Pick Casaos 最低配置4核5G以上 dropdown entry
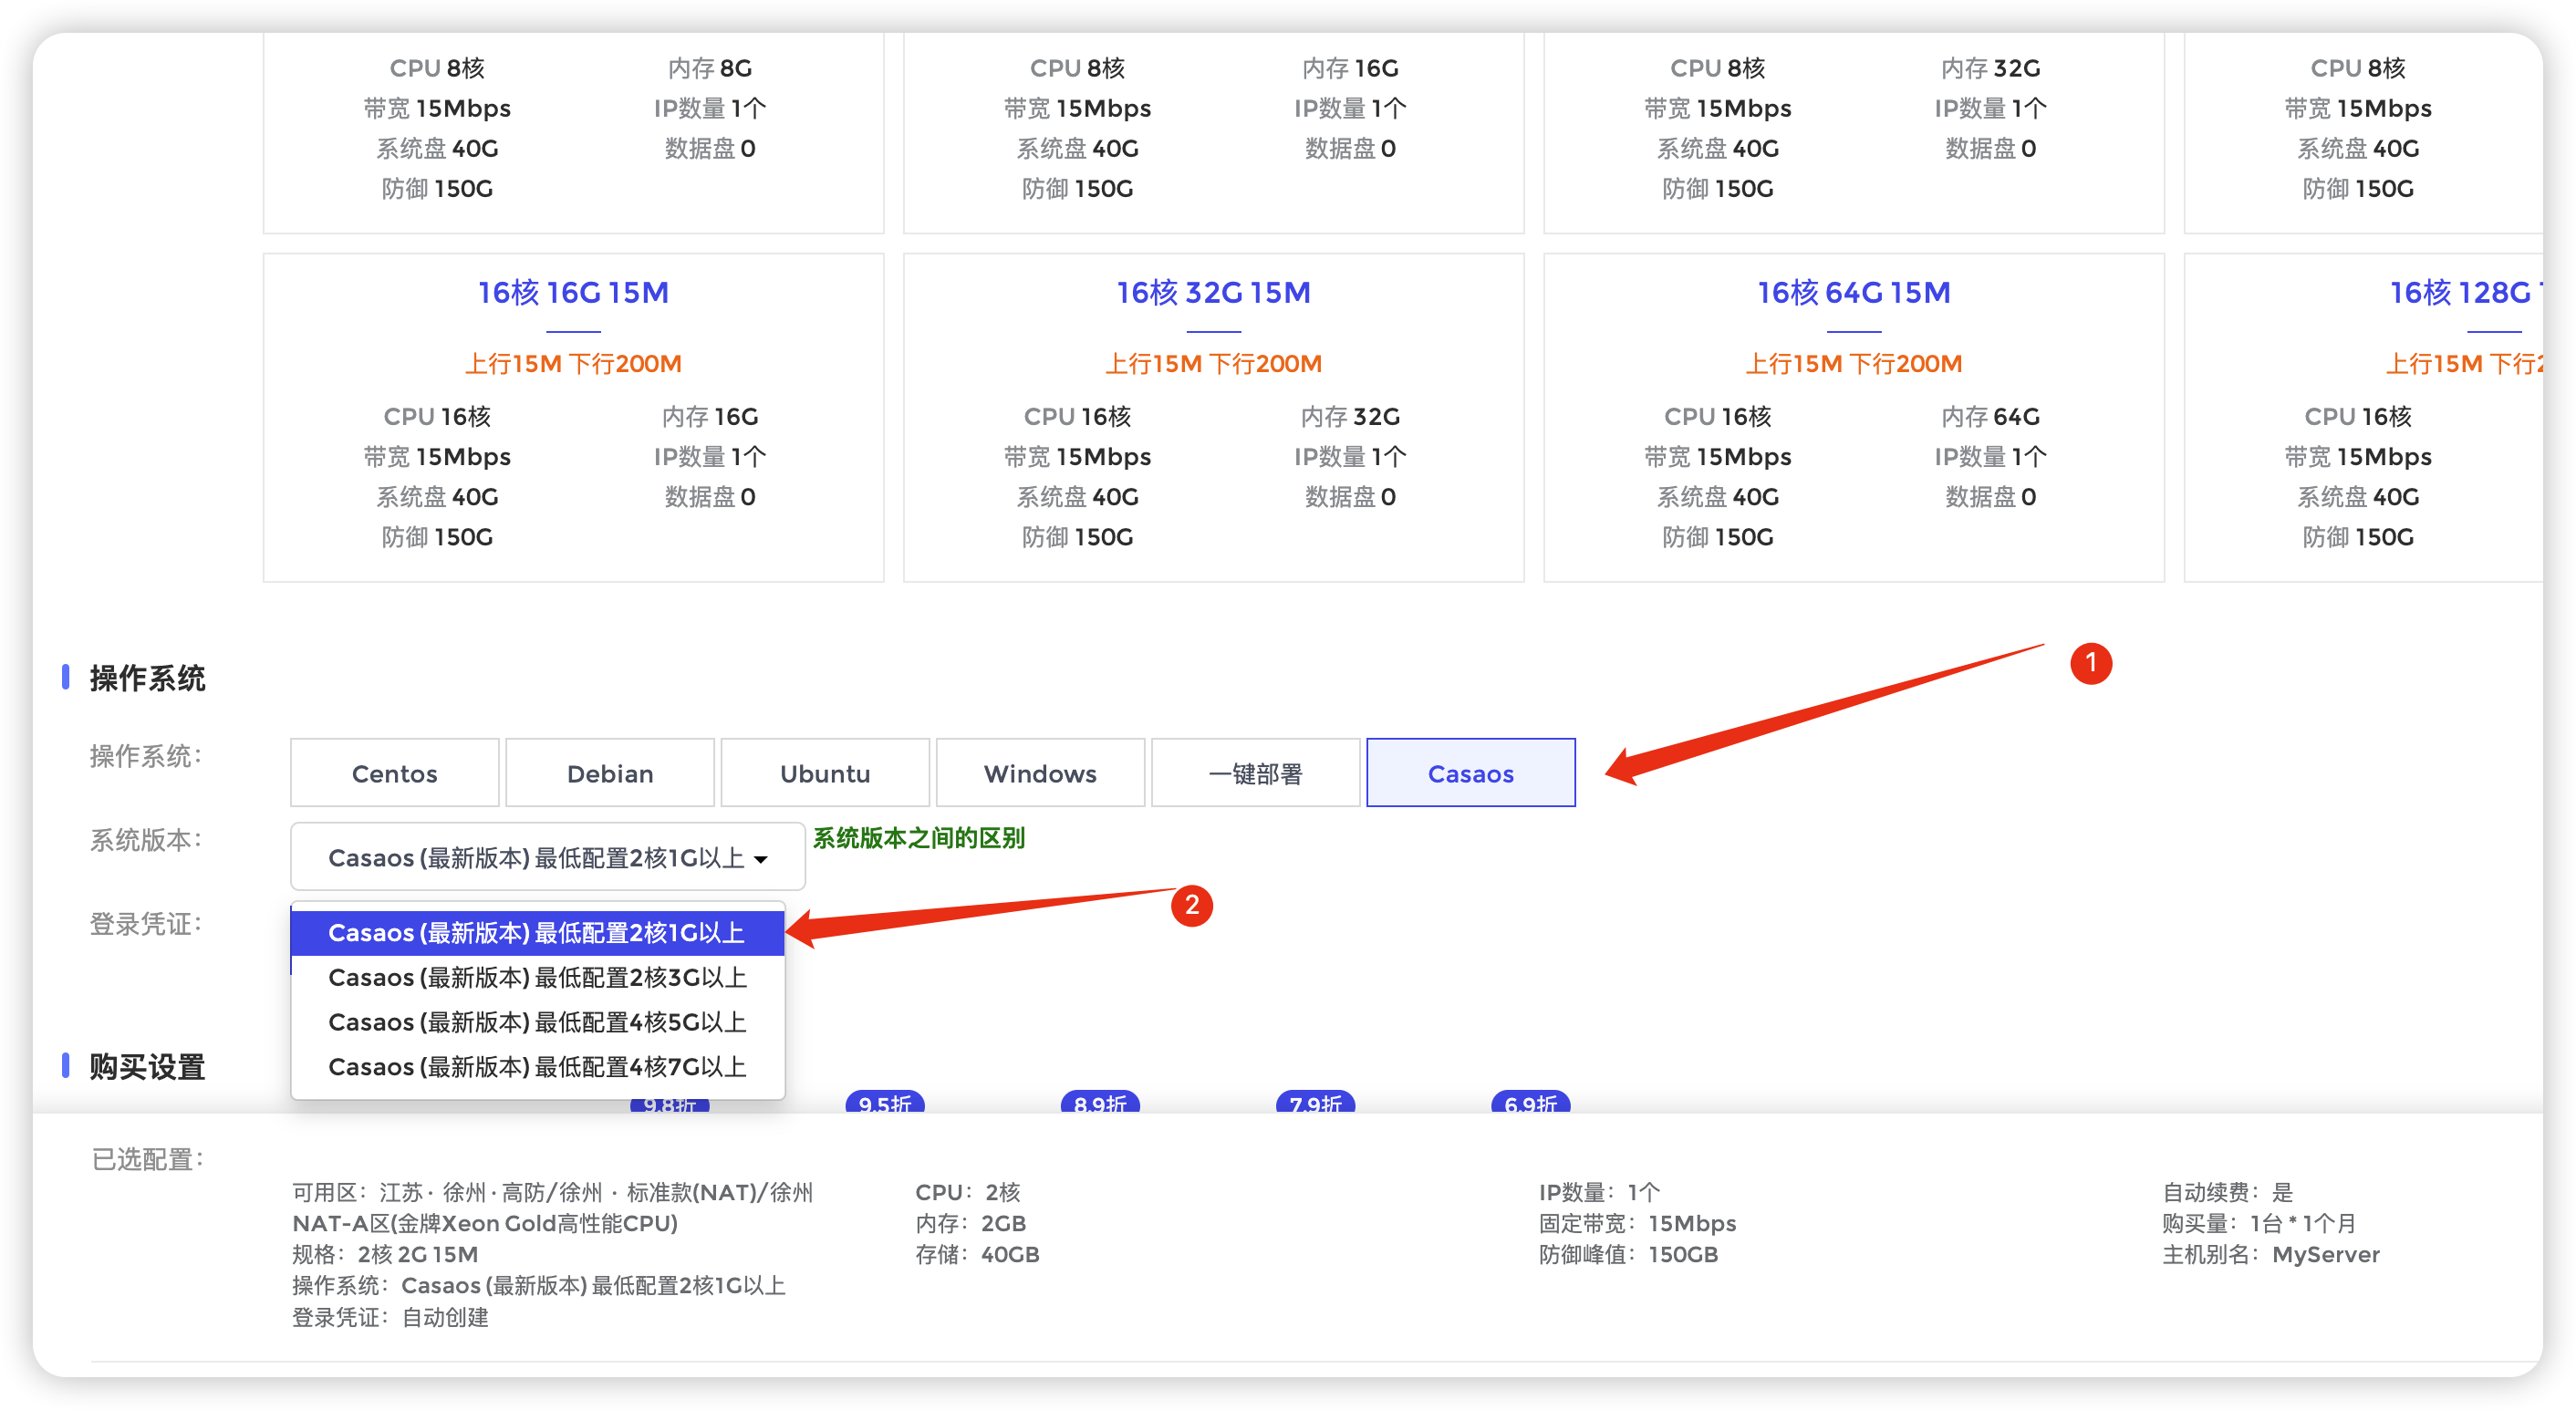This screenshot has width=2576, height=1410. [x=536, y=1022]
